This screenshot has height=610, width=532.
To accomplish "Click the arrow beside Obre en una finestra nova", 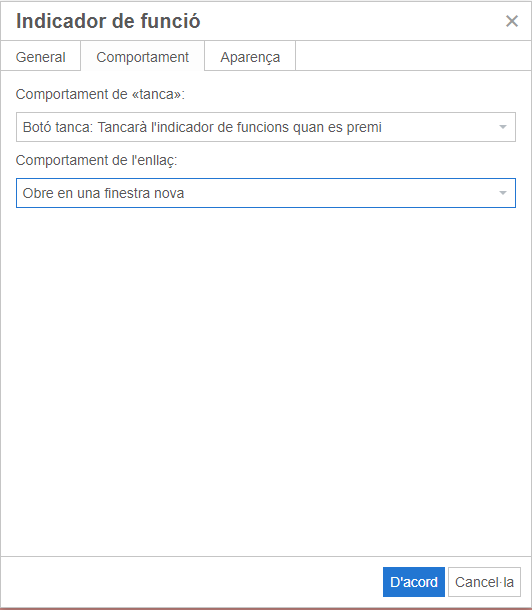I will [502, 193].
